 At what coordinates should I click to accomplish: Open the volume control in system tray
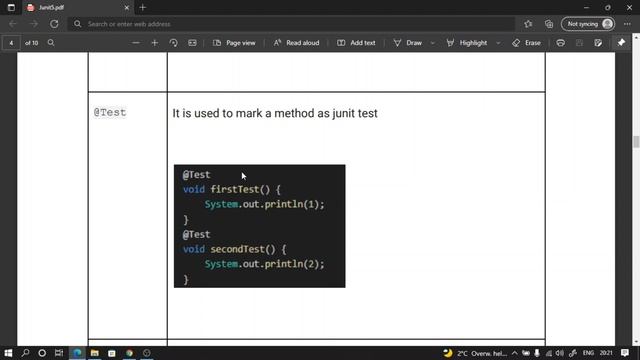[560, 353]
